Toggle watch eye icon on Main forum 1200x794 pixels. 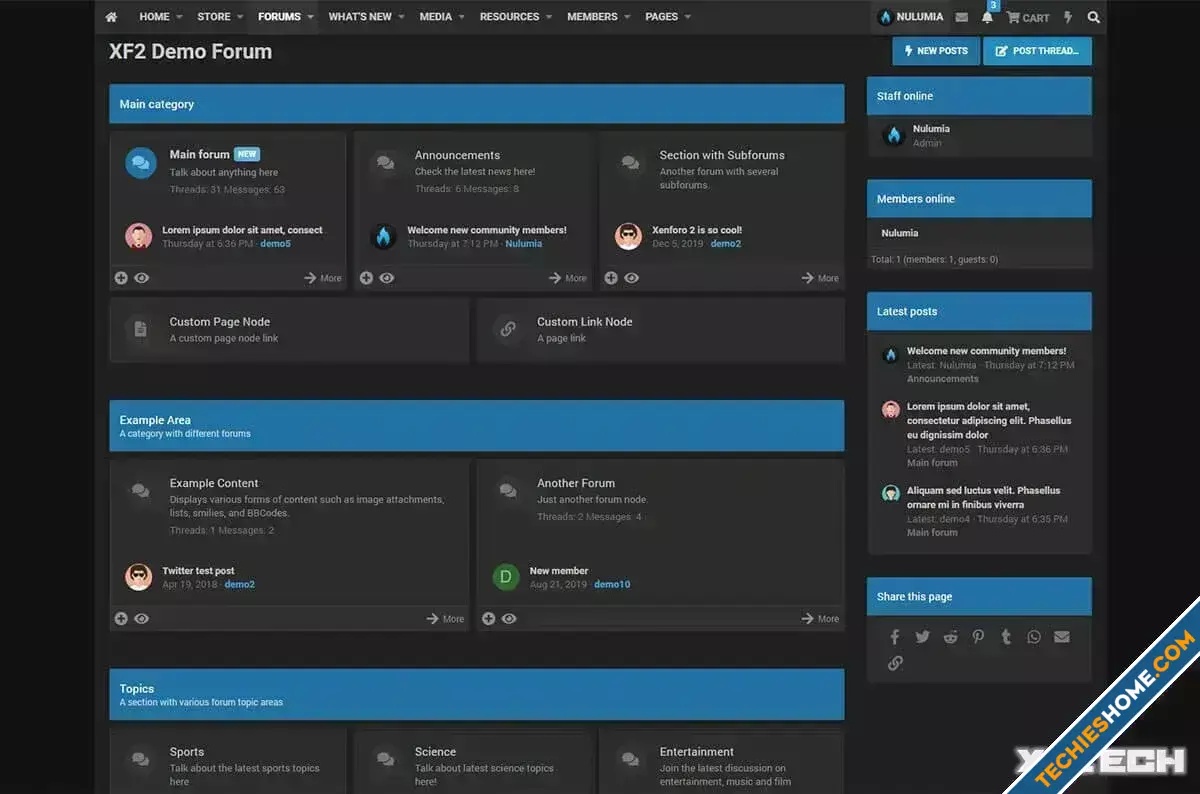click(x=142, y=278)
